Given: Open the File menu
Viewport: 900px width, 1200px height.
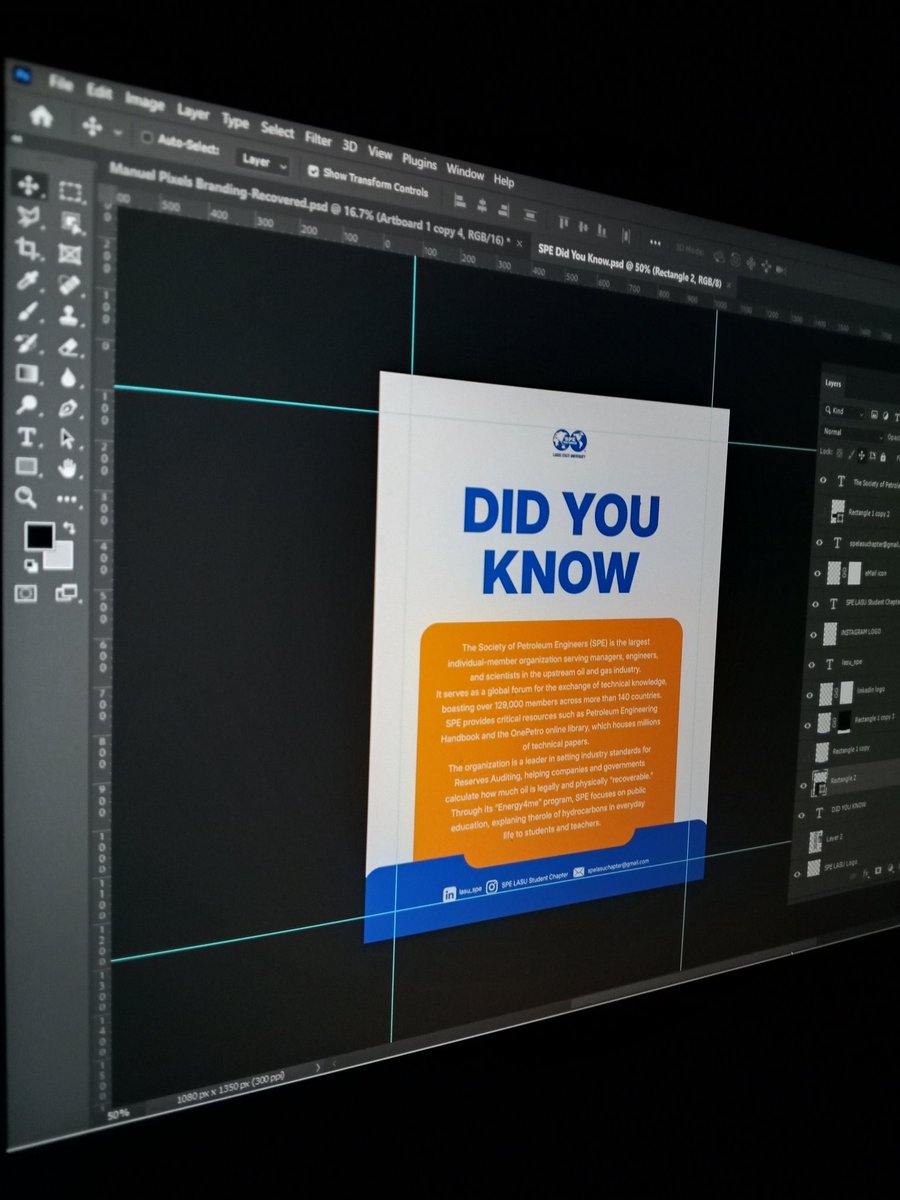Looking at the screenshot, I should (x=61, y=82).
